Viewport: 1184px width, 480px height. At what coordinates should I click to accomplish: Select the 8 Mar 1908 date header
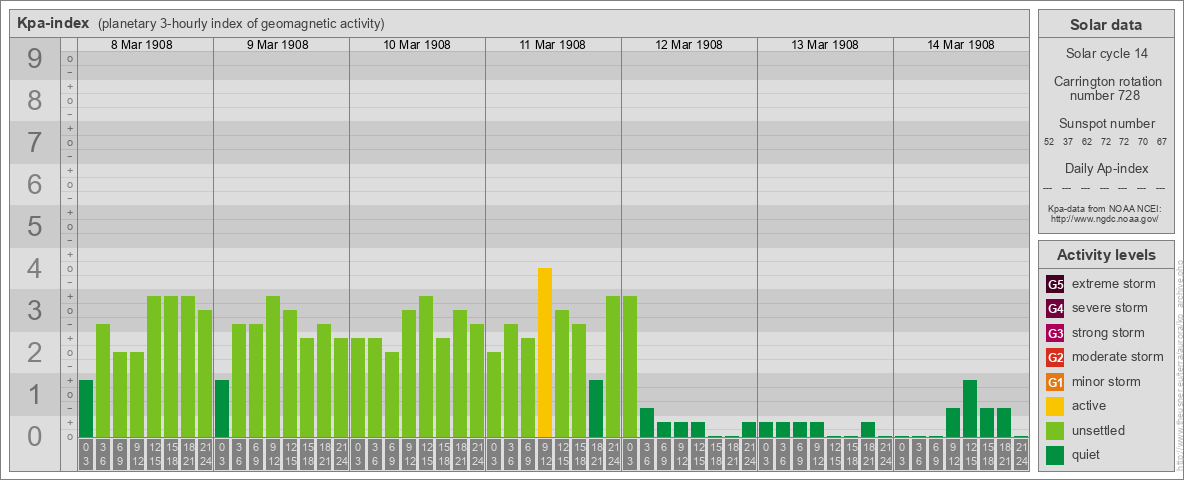pyautogui.click(x=145, y=45)
